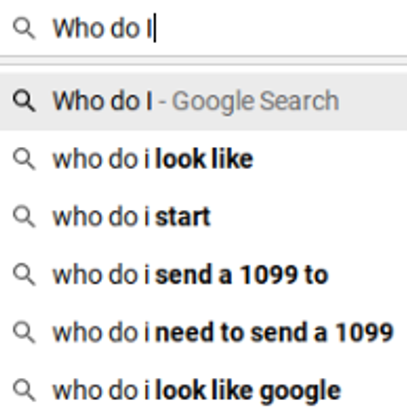Choose suggestion 'who do i look like'
The height and width of the screenshot is (420, 407).
click(203, 159)
